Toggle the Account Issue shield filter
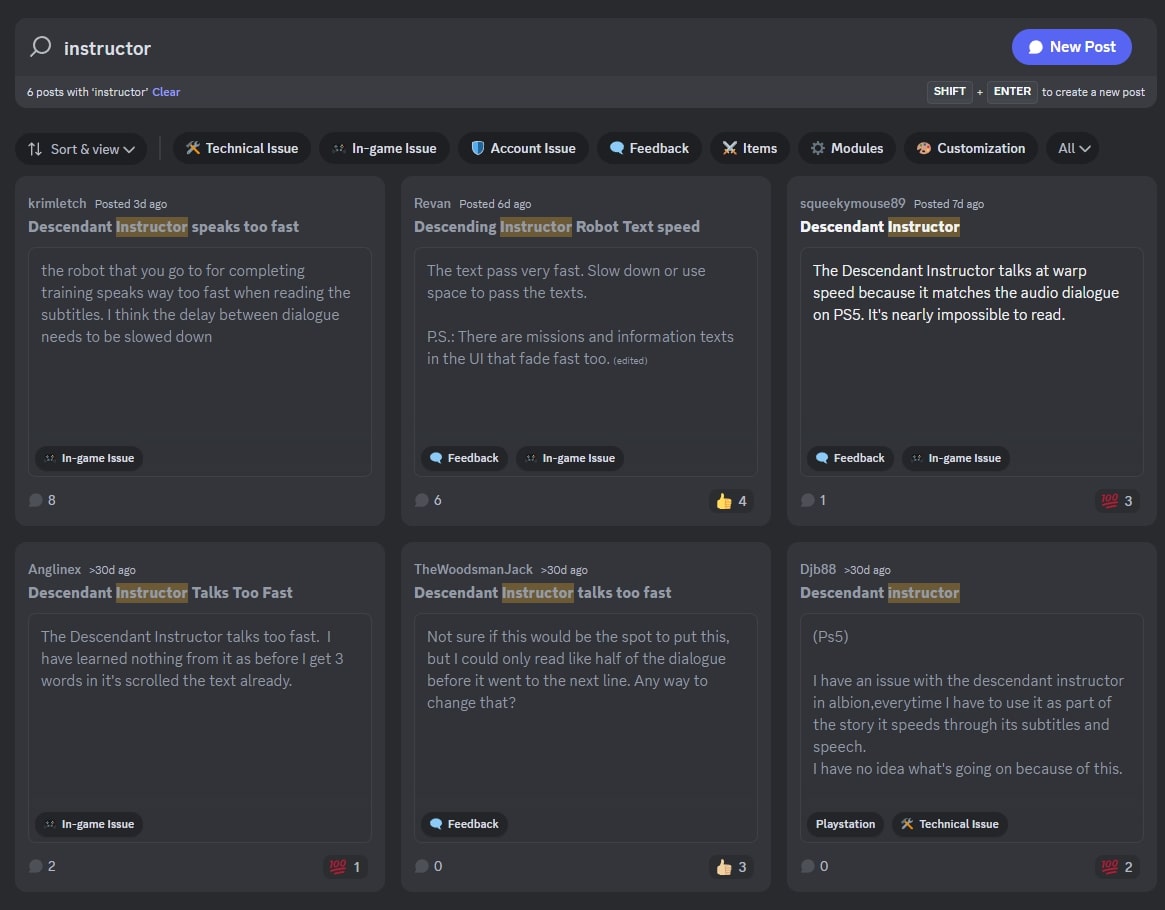1165x910 pixels. (x=523, y=149)
